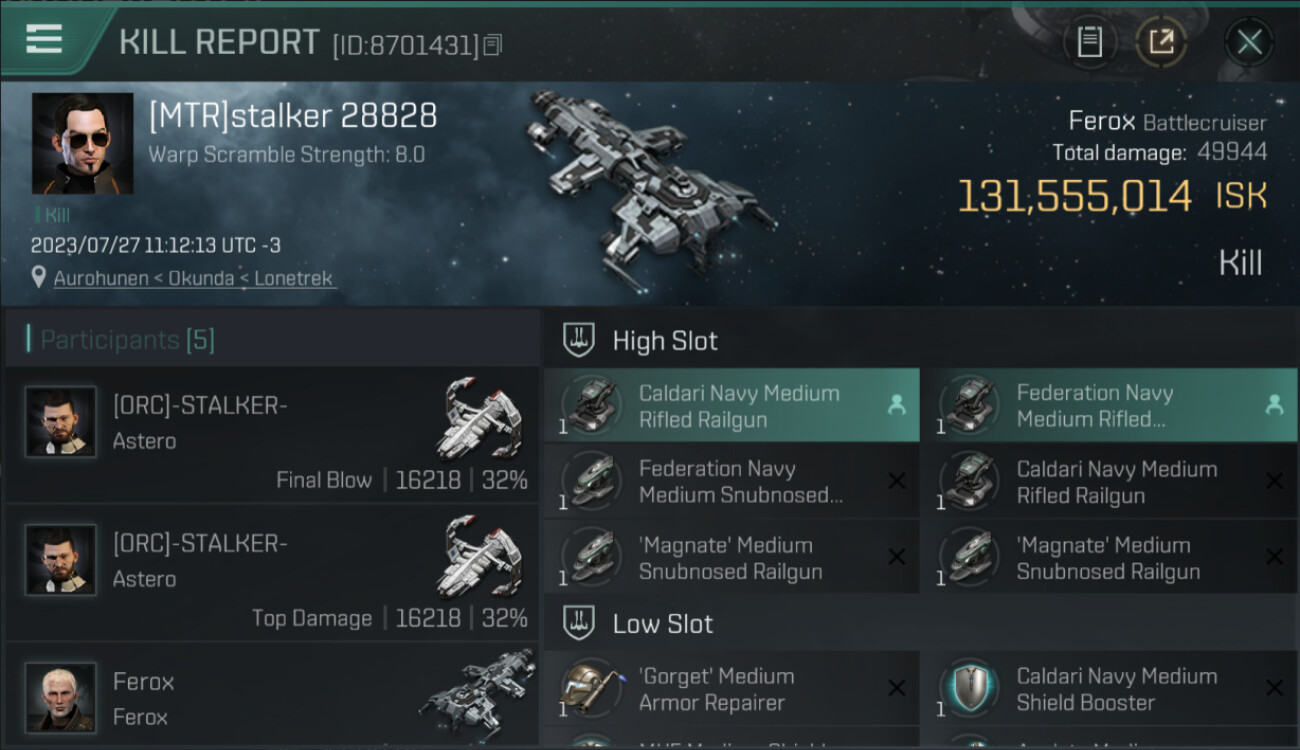View the [MTR]stalker 28828 pilot portrait
The height and width of the screenshot is (750, 1300).
(82, 143)
